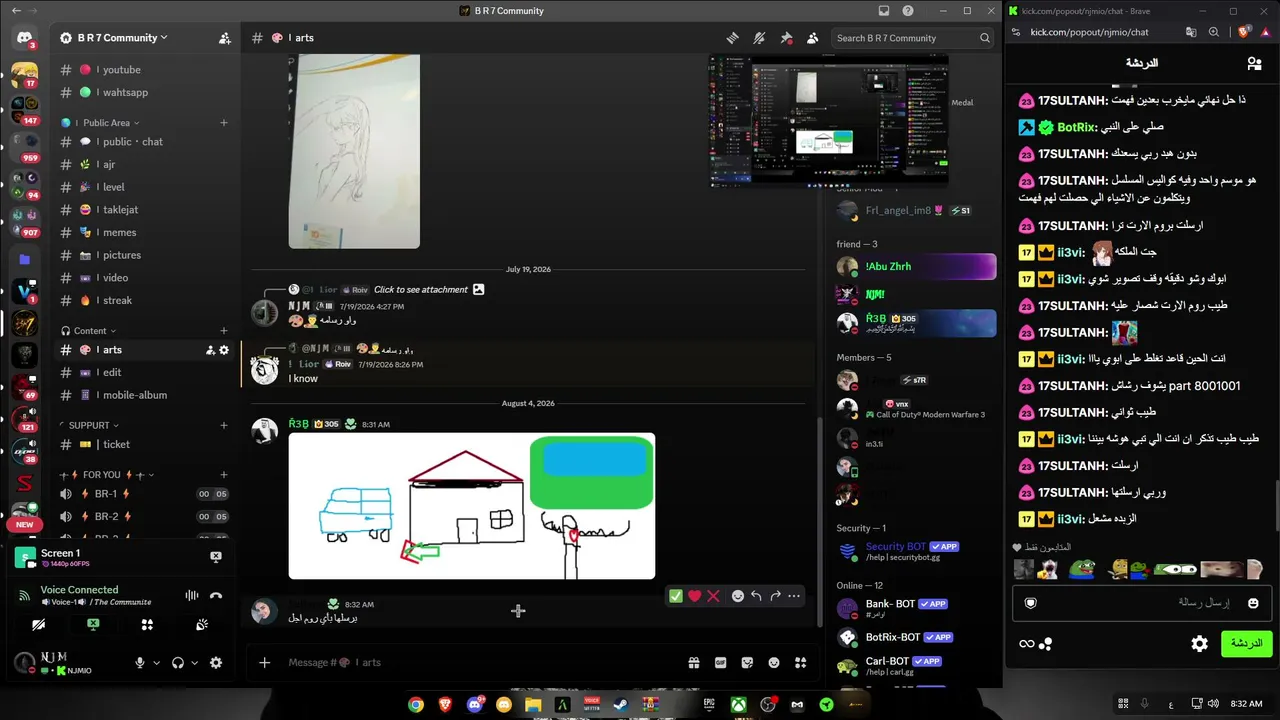
Task: Disconnect from voice with the hang-up icon
Action: tap(216, 595)
